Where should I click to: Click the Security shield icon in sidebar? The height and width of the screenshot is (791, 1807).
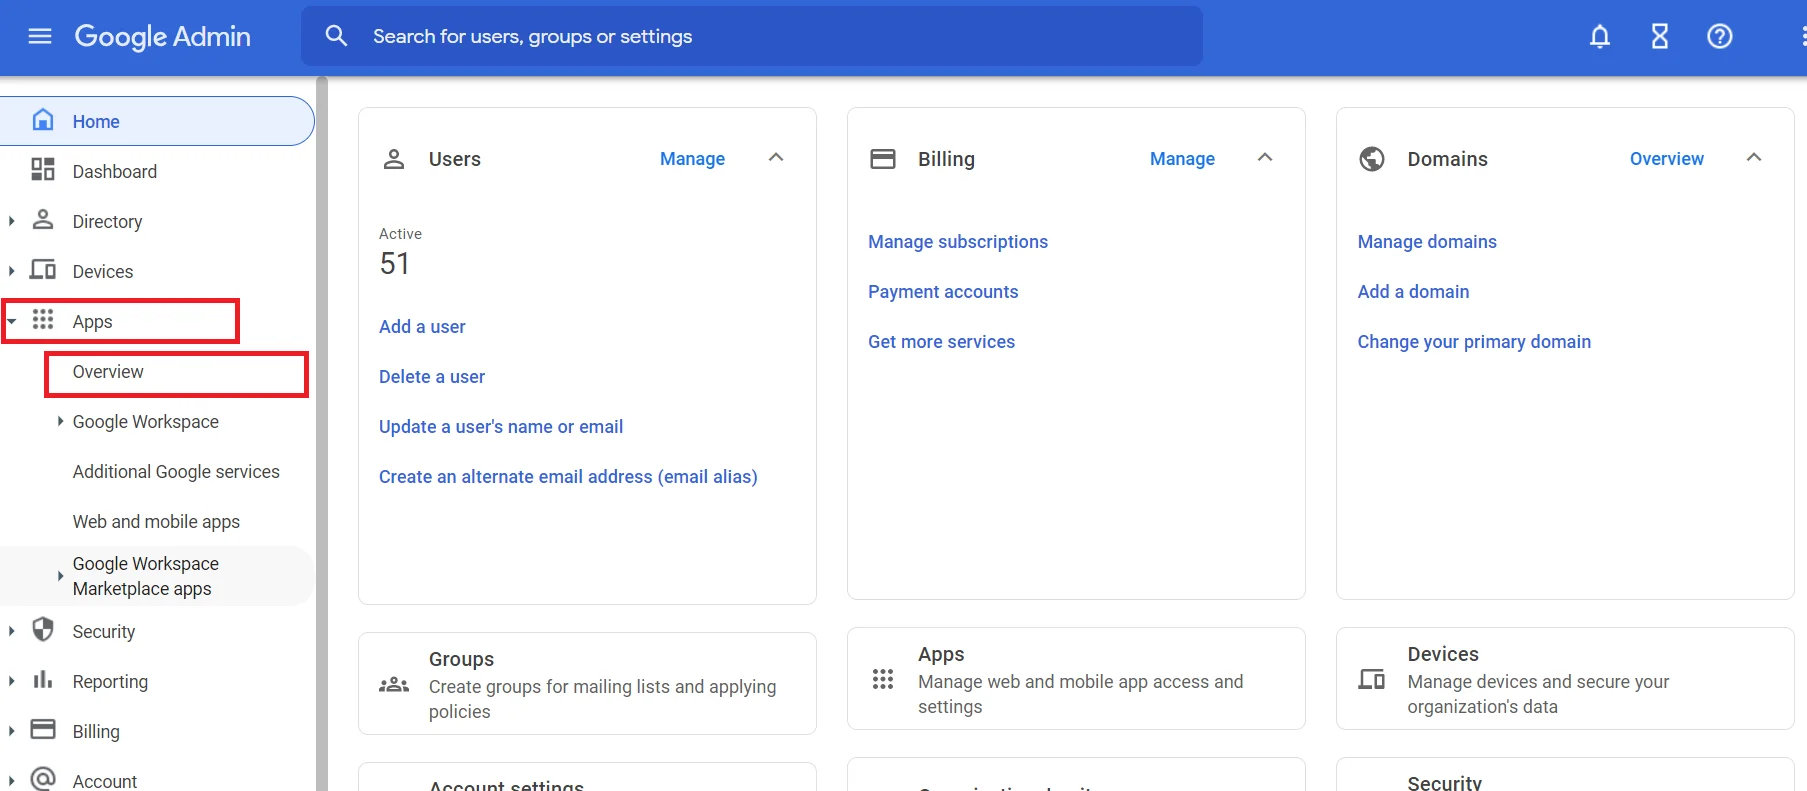[43, 630]
